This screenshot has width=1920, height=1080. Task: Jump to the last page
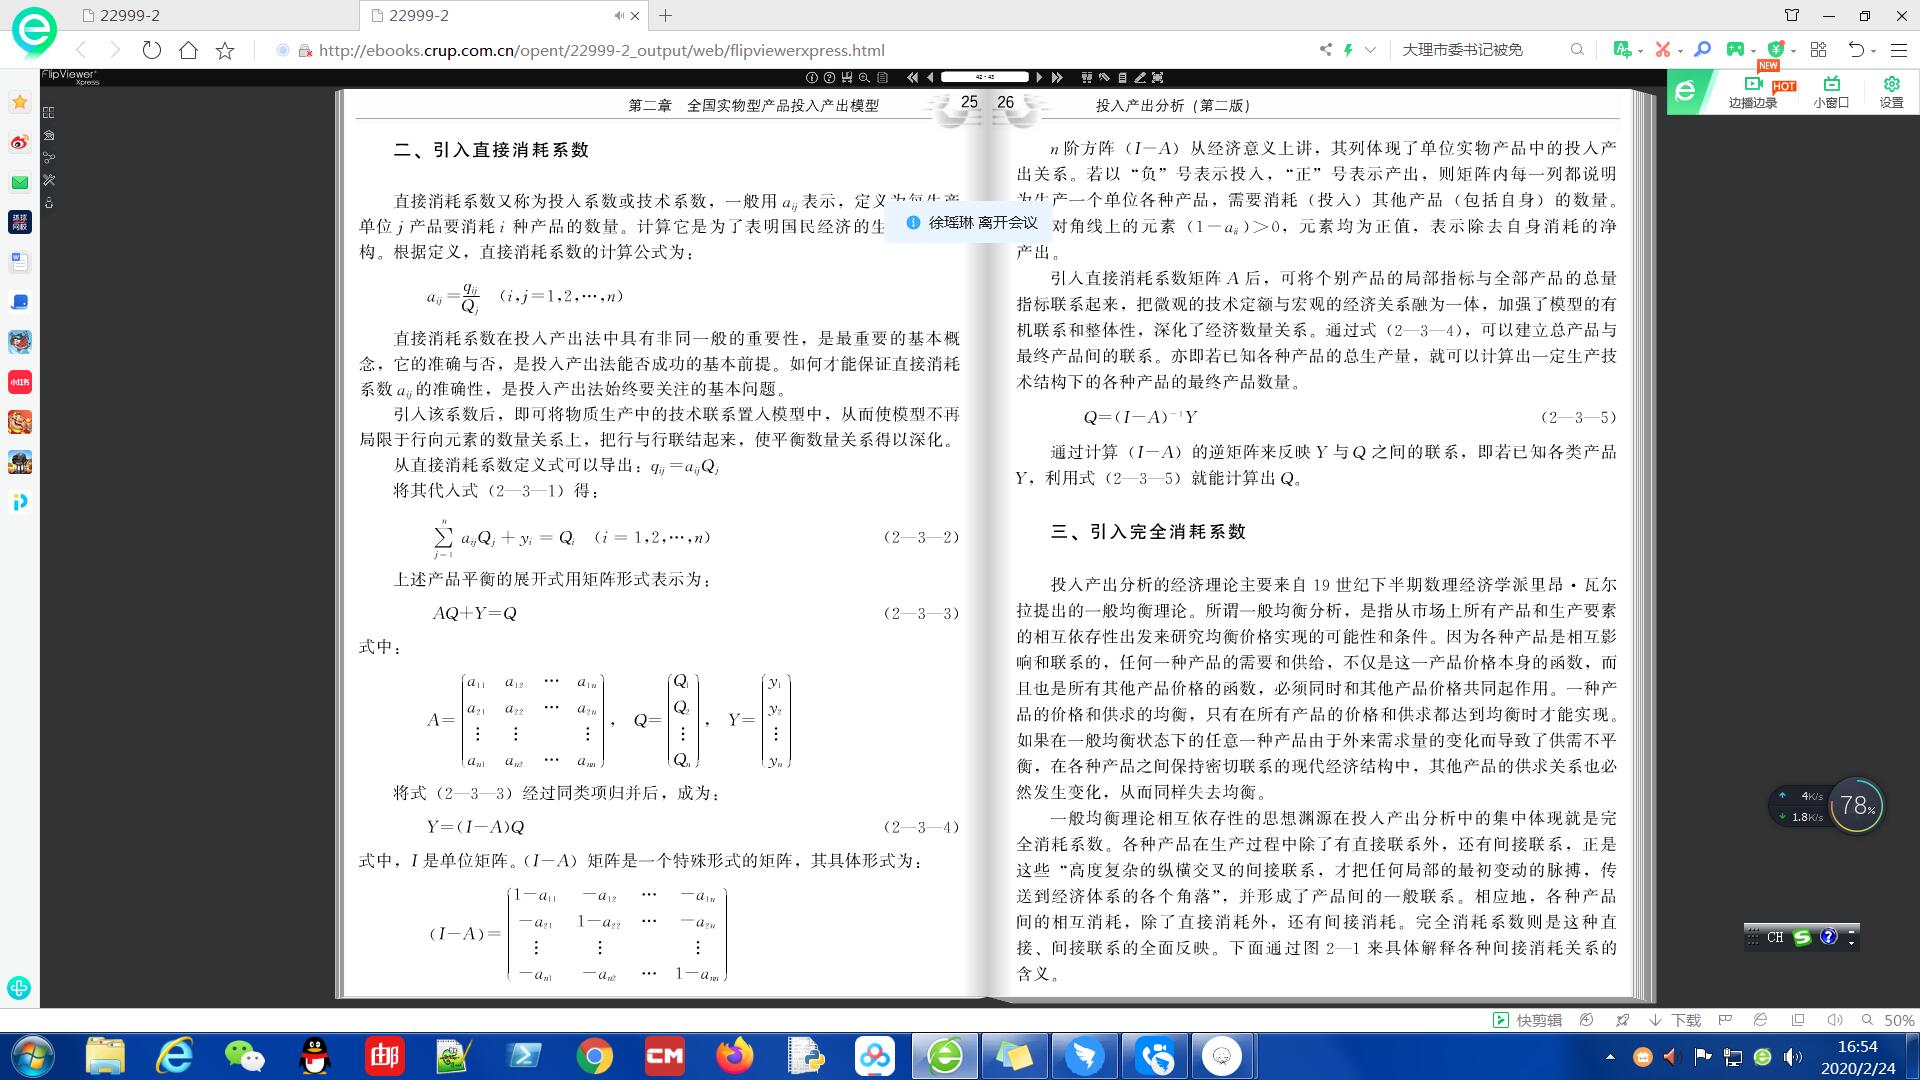tap(1057, 77)
